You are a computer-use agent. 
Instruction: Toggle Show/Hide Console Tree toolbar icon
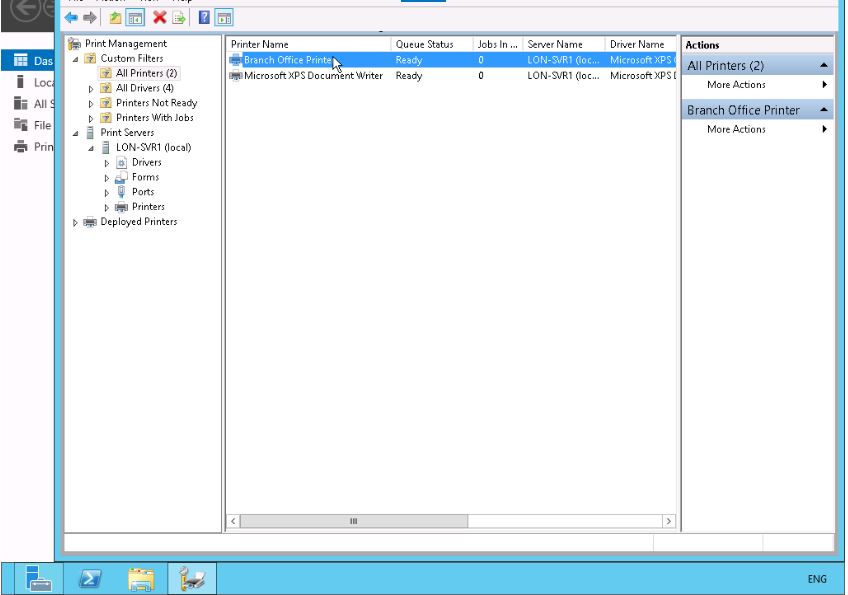[x=135, y=18]
